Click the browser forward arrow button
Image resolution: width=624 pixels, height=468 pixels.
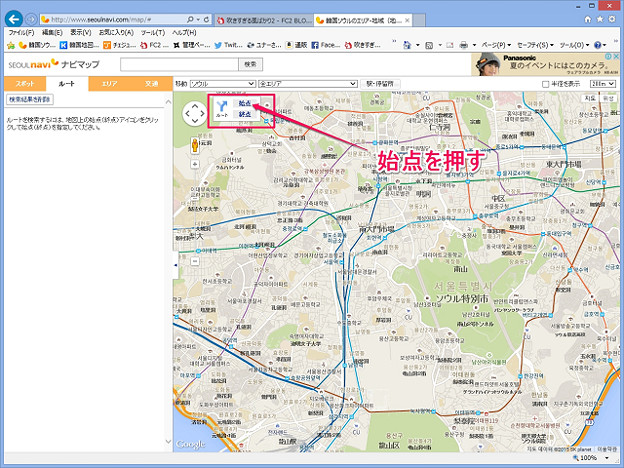pyautogui.click(x=31, y=19)
